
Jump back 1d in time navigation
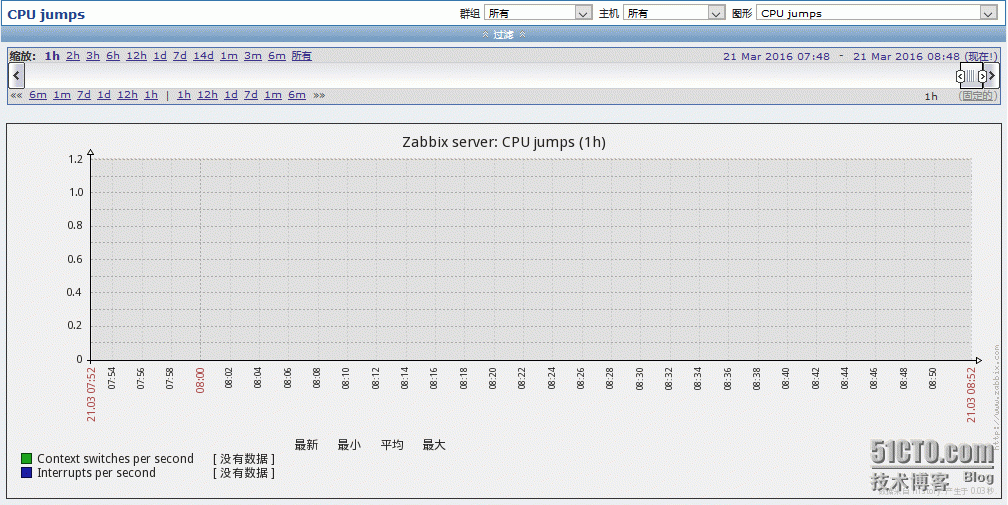pyautogui.click(x=104, y=95)
